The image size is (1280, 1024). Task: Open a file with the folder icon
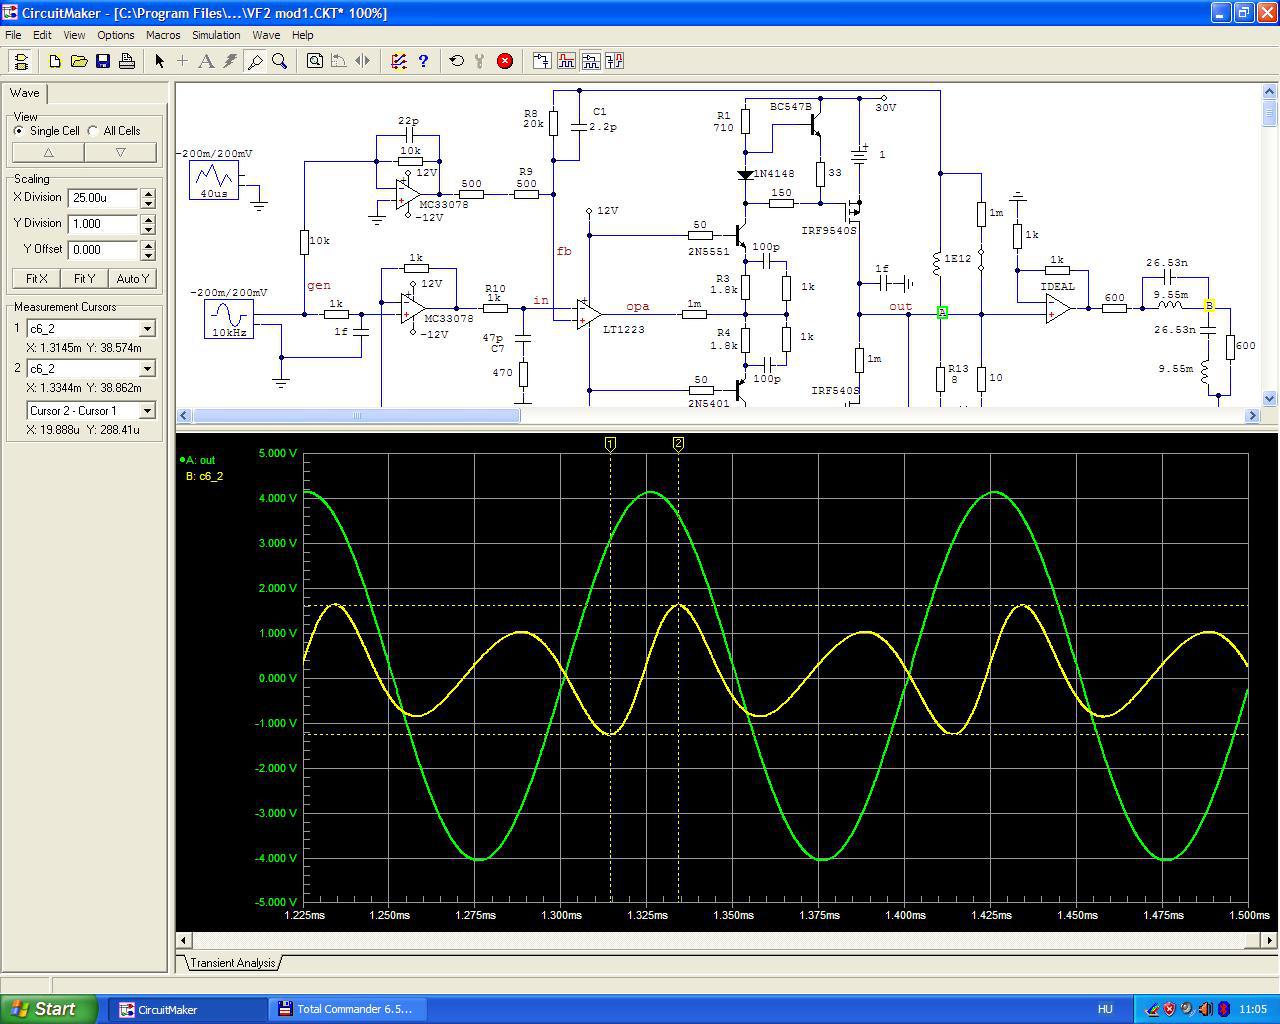pos(79,61)
